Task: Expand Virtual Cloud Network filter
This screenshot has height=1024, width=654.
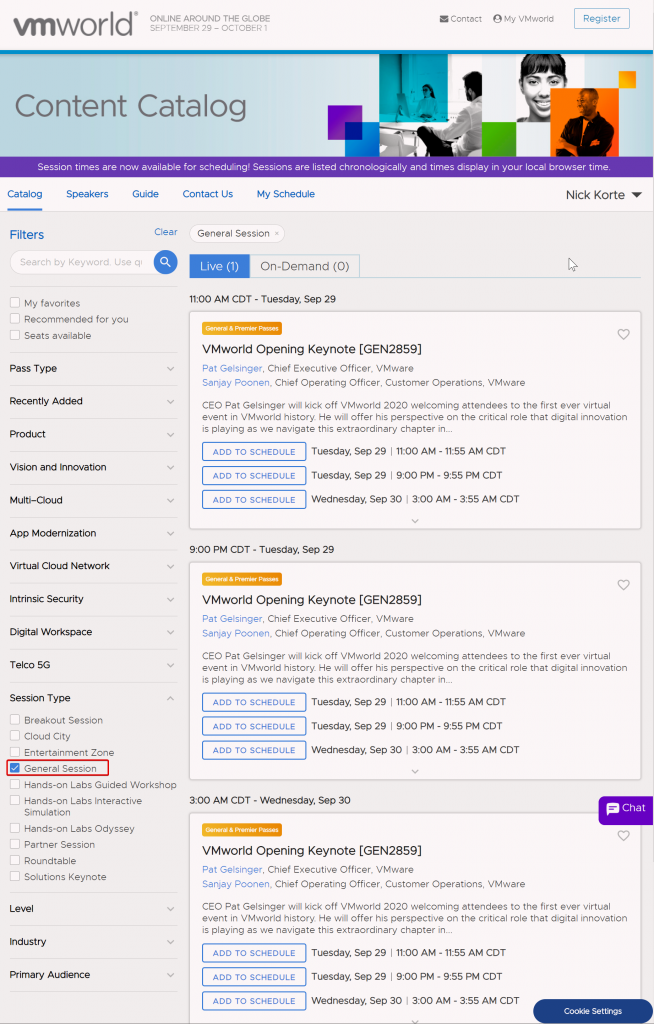Action: coord(93,566)
